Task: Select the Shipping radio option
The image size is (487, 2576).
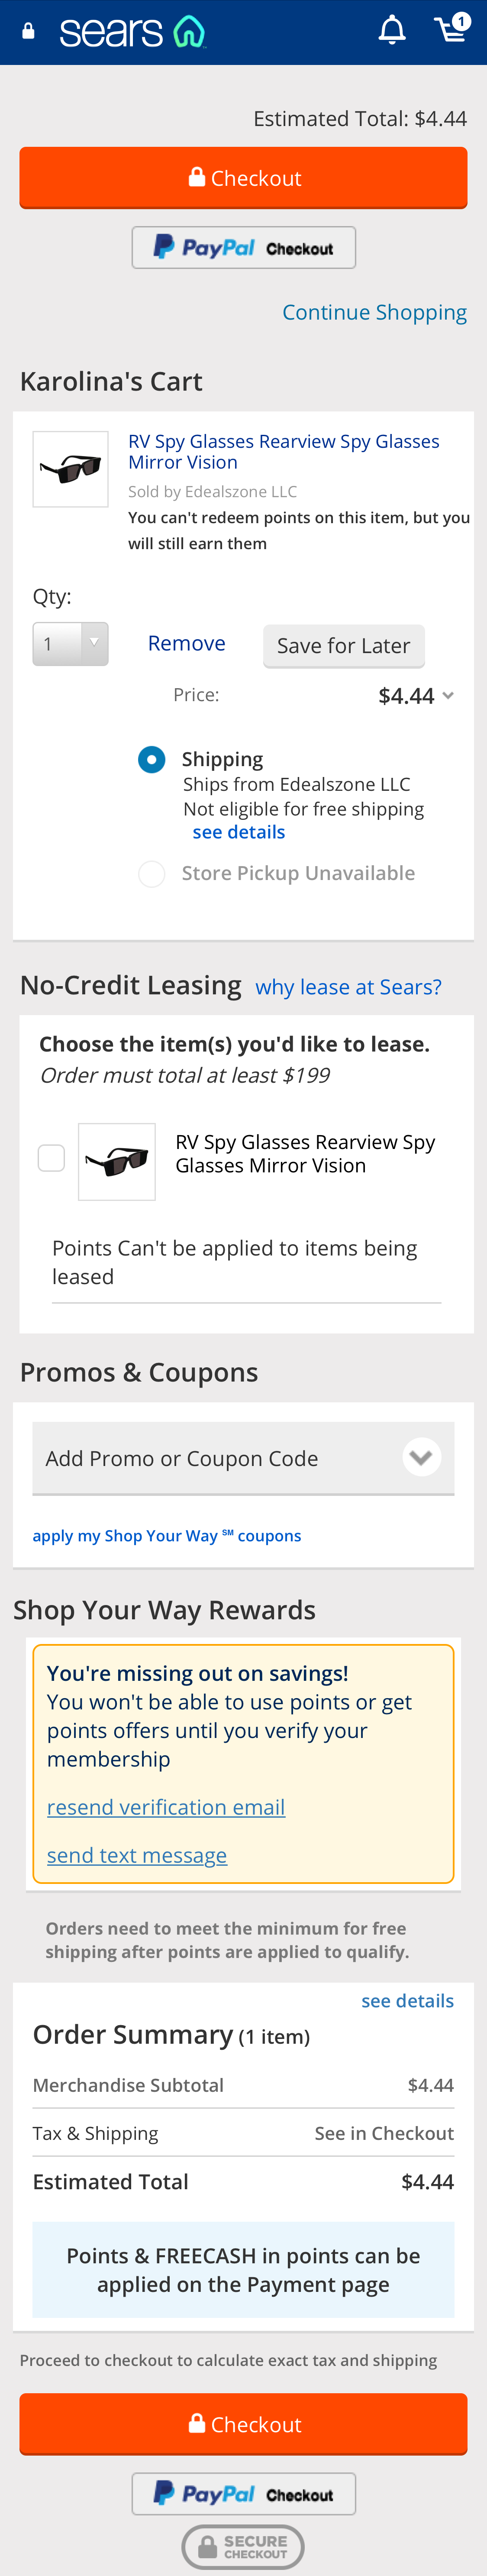Action: tap(152, 760)
